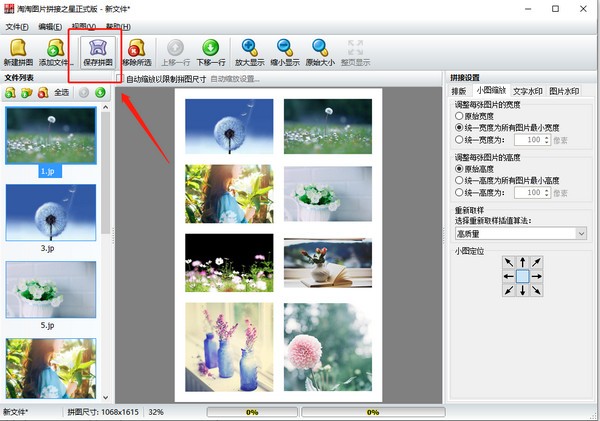Move the selected row down with 下移一行
This screenshot has height=421, width=600.
210,51
